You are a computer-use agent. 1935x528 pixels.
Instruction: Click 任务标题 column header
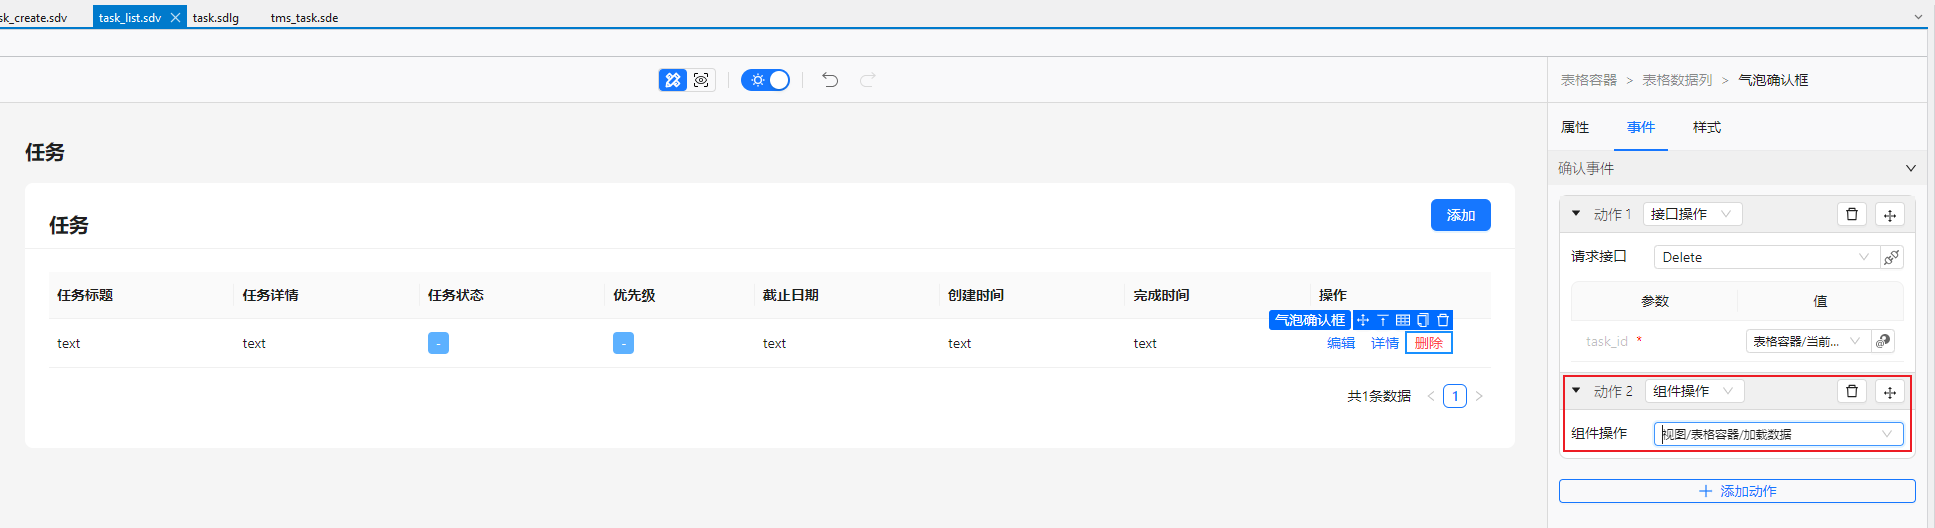click(x=85, y=295)
